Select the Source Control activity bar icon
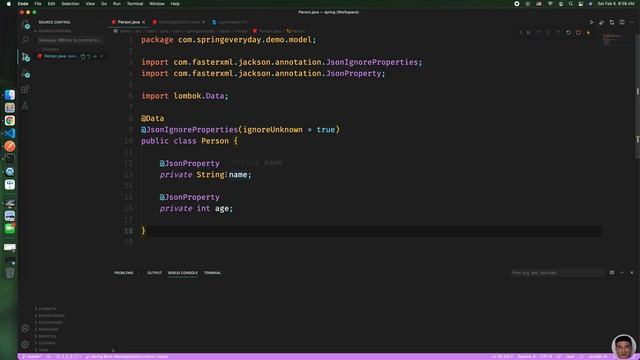The image size is (640, 360). (25, 57)
